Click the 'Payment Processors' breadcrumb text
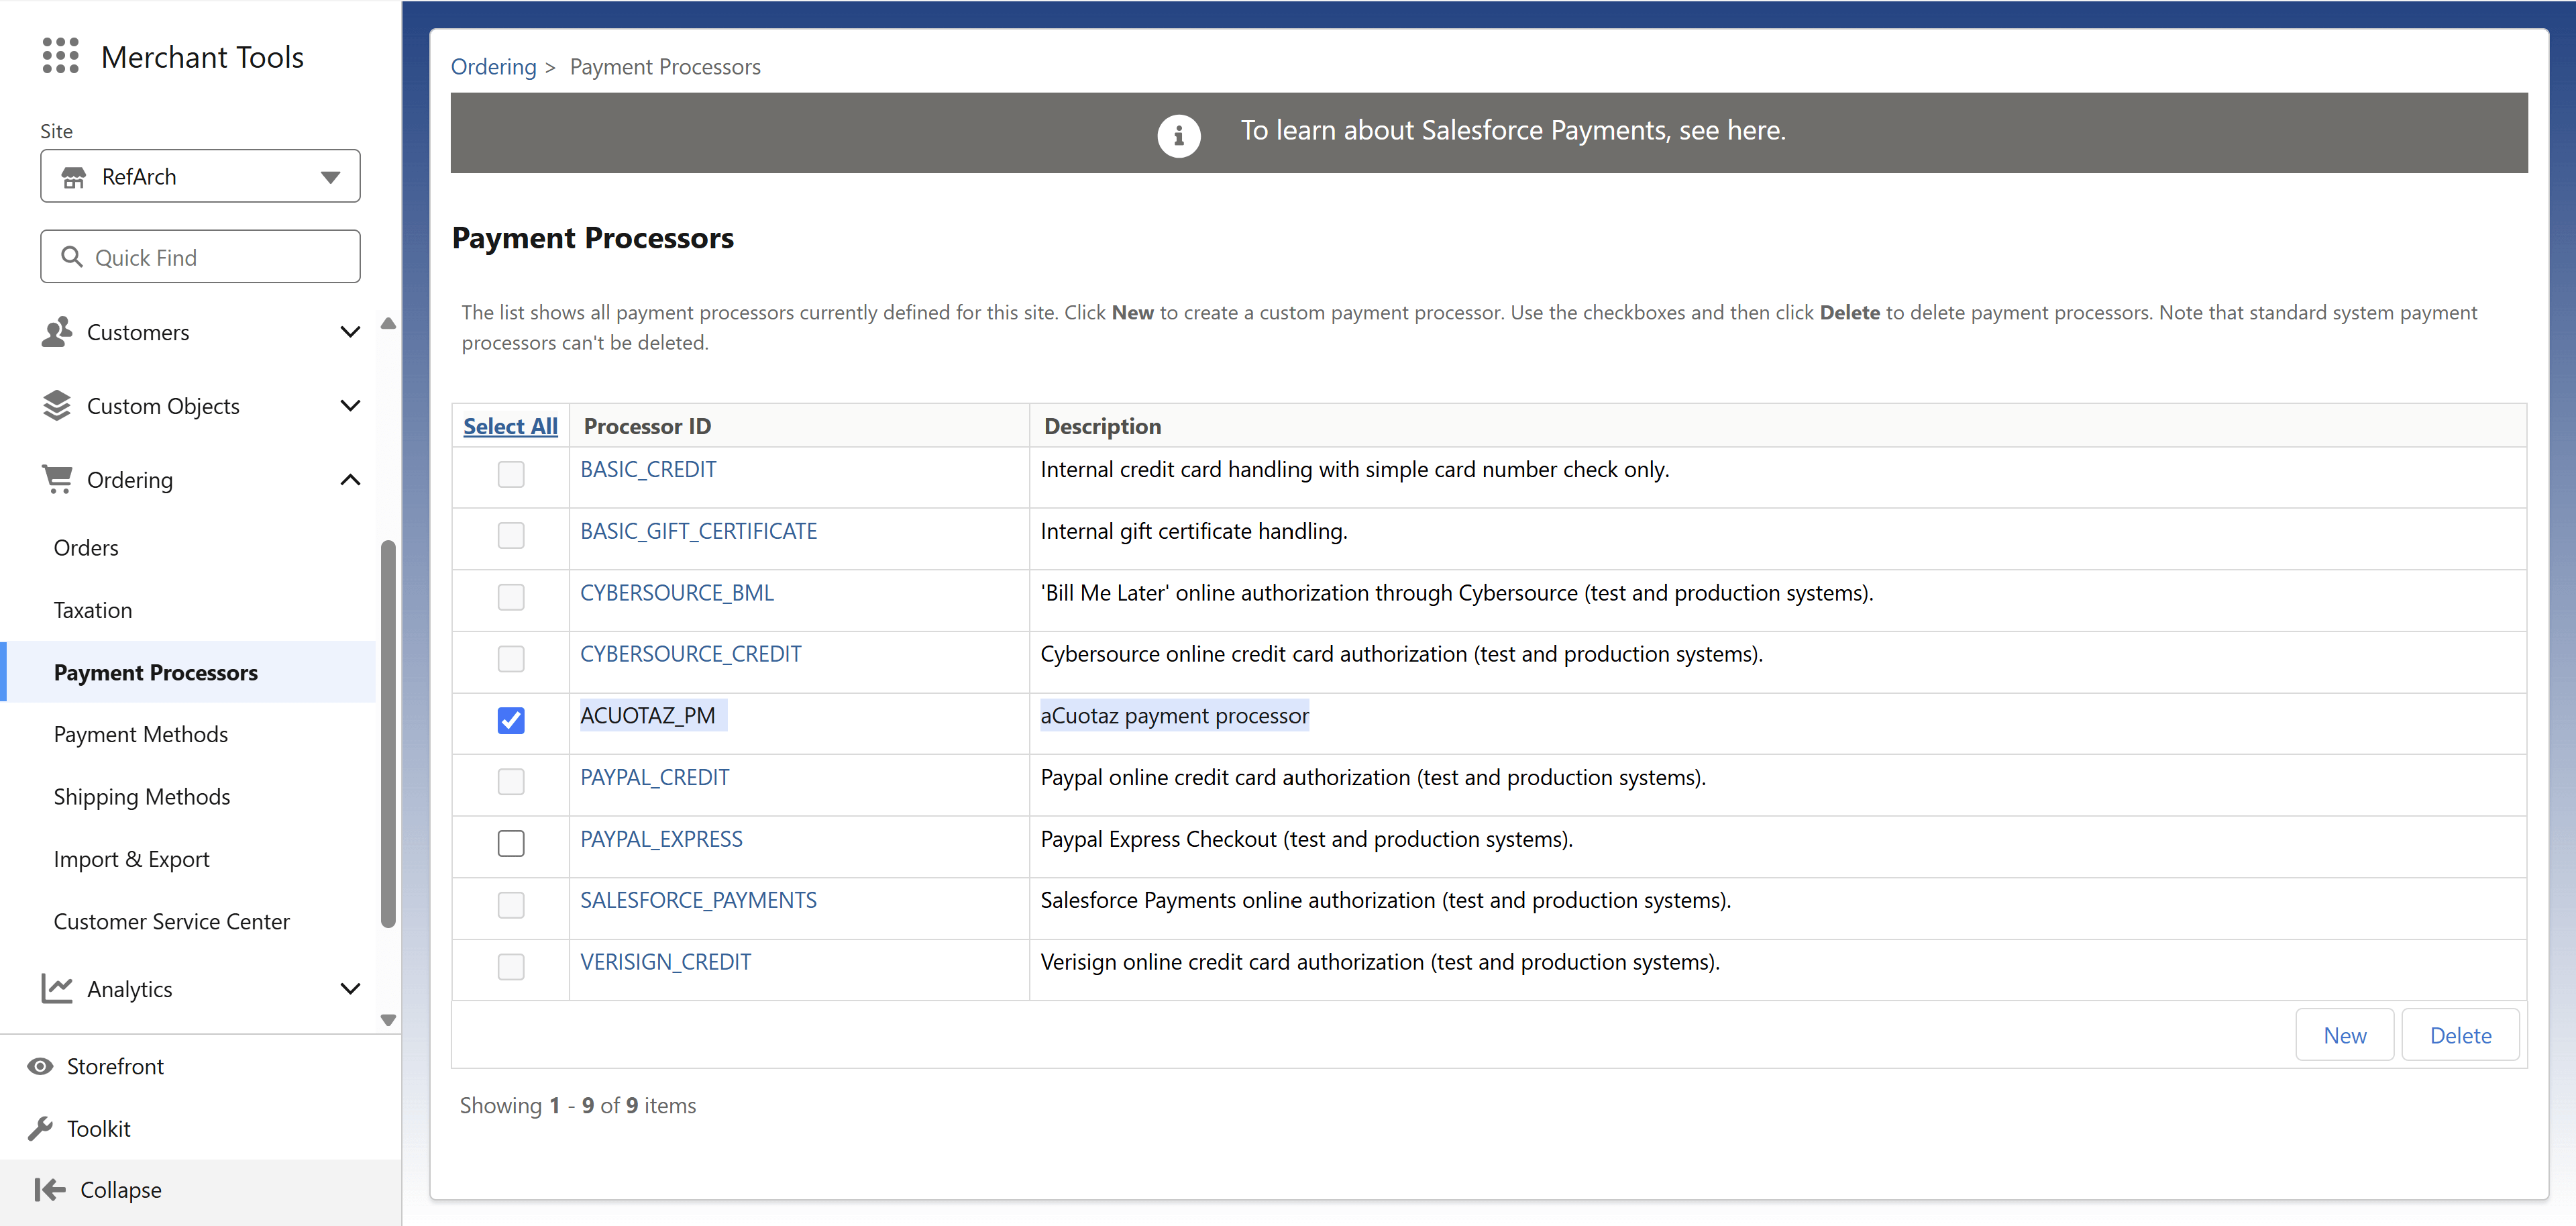This screenshot has height=1226, width=2576. click(x=665, y=66)
